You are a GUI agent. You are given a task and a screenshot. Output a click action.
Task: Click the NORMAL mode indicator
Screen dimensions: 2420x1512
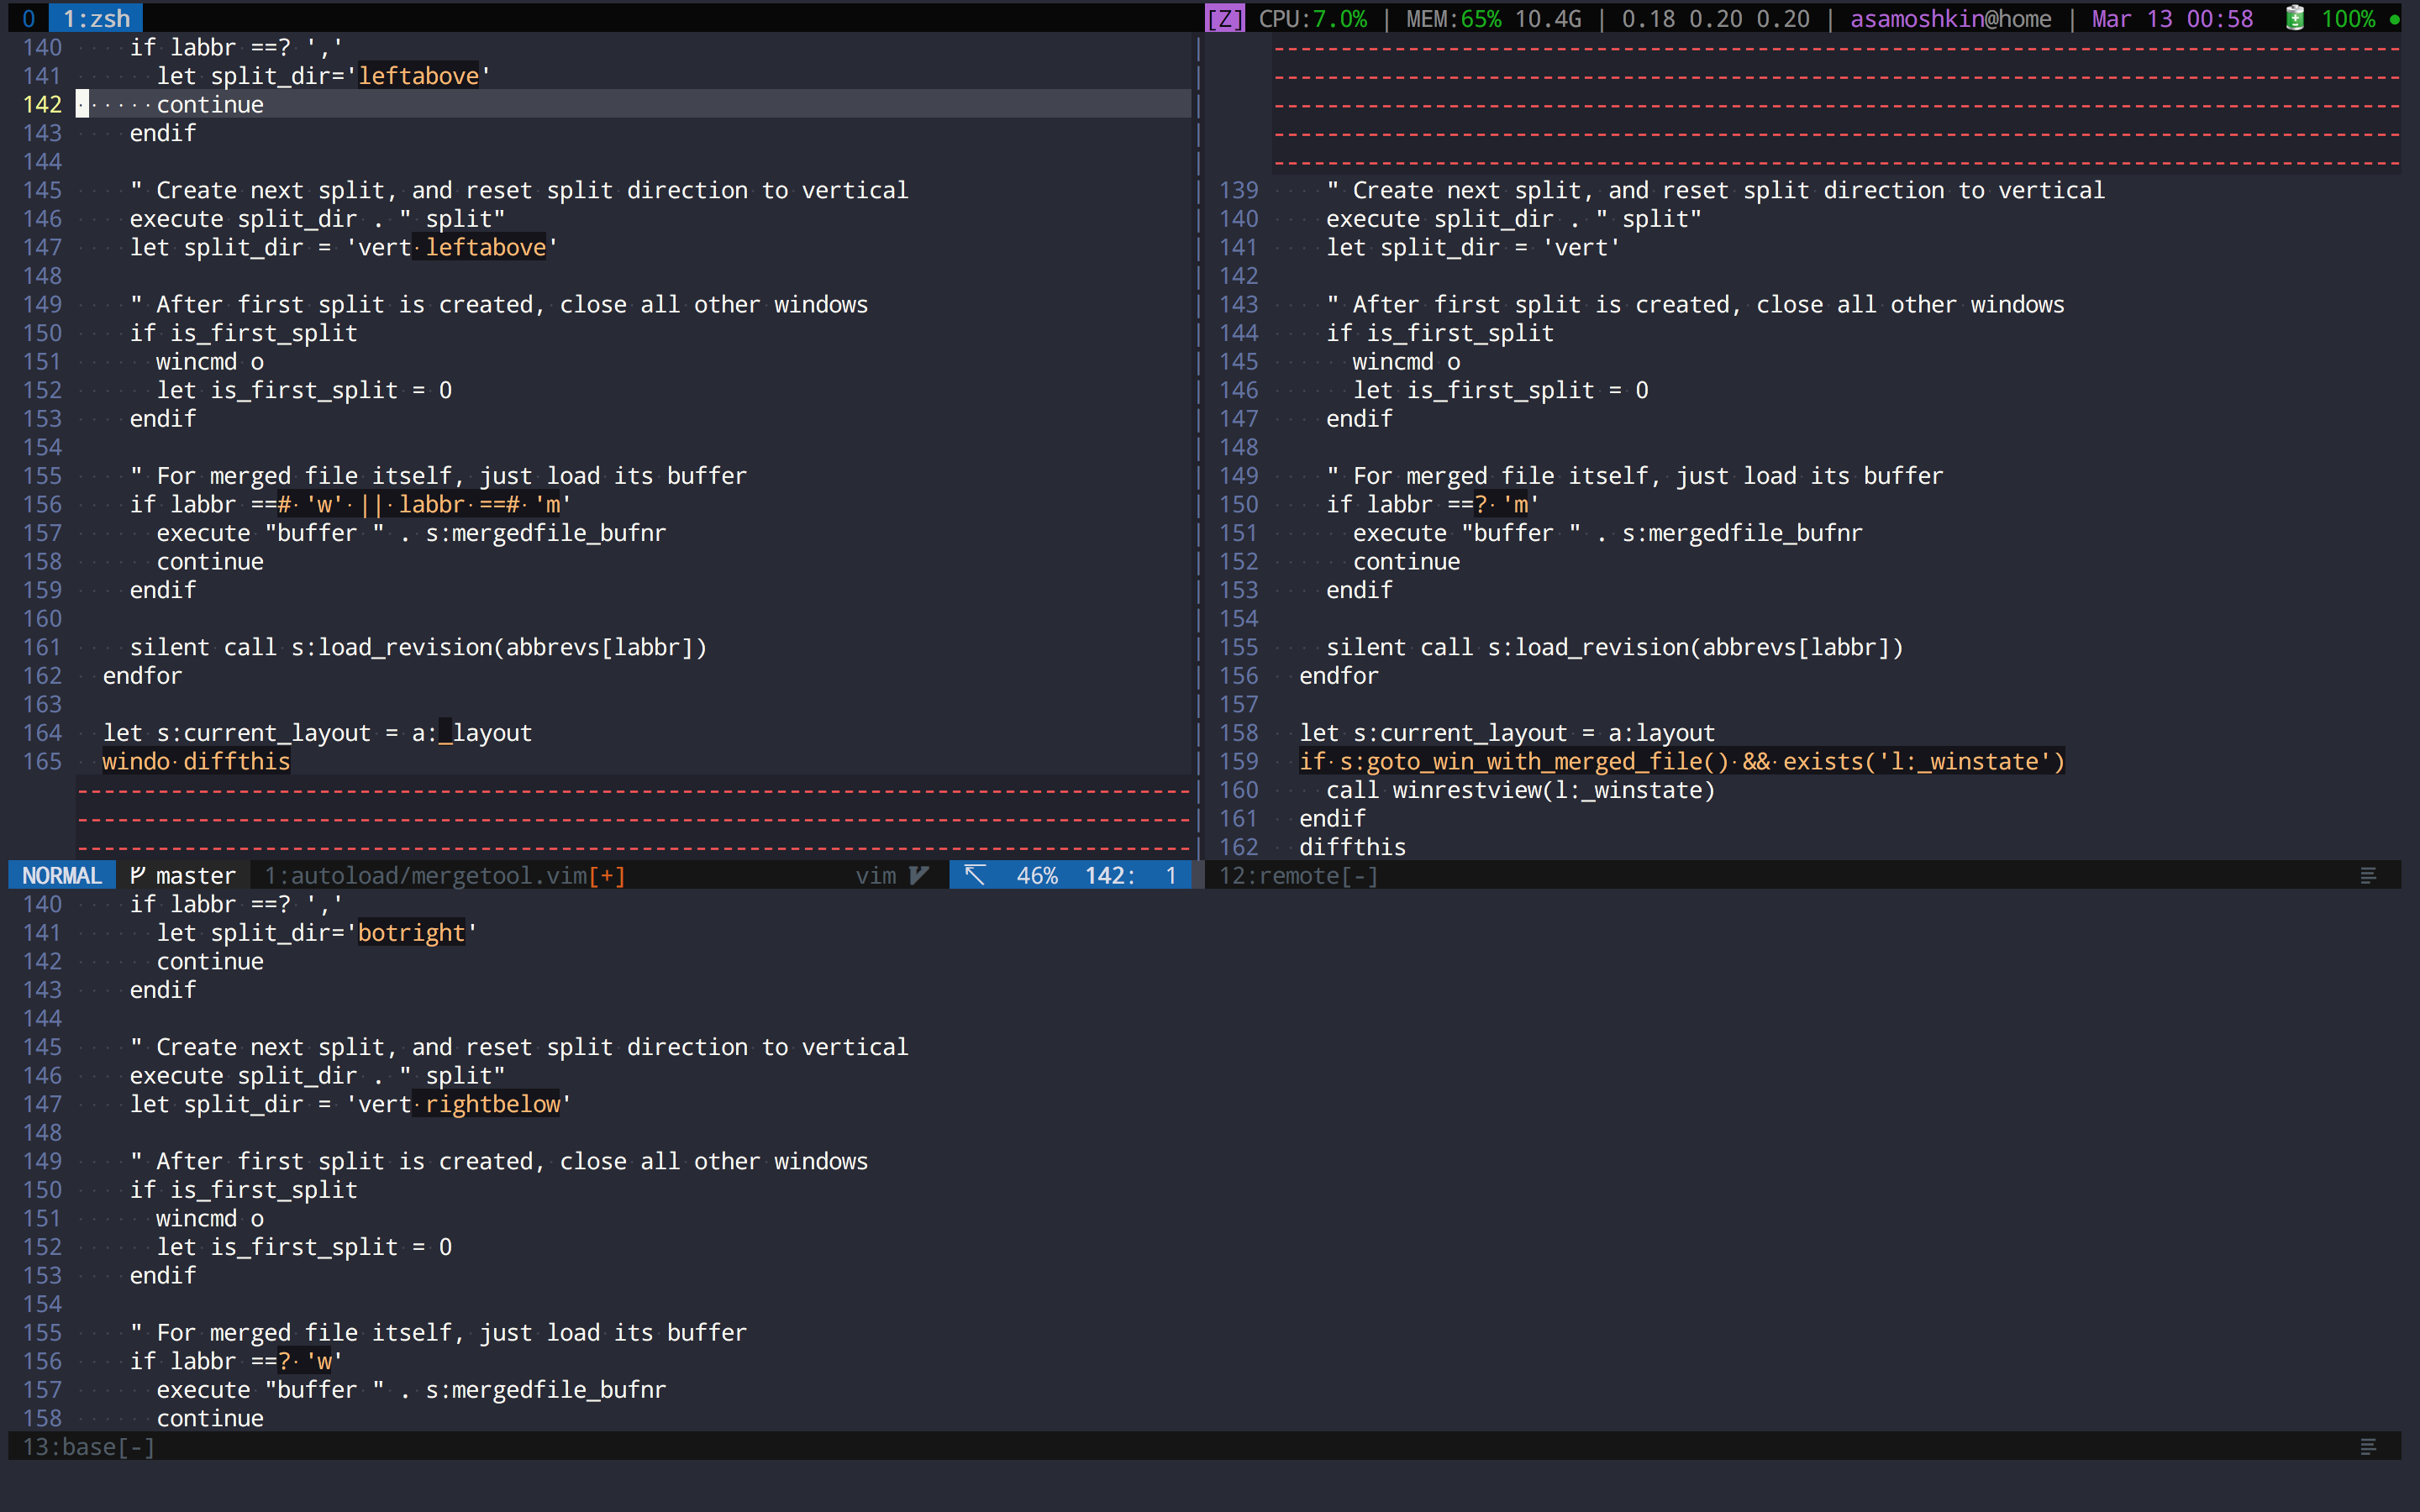[x=62, y=875]
